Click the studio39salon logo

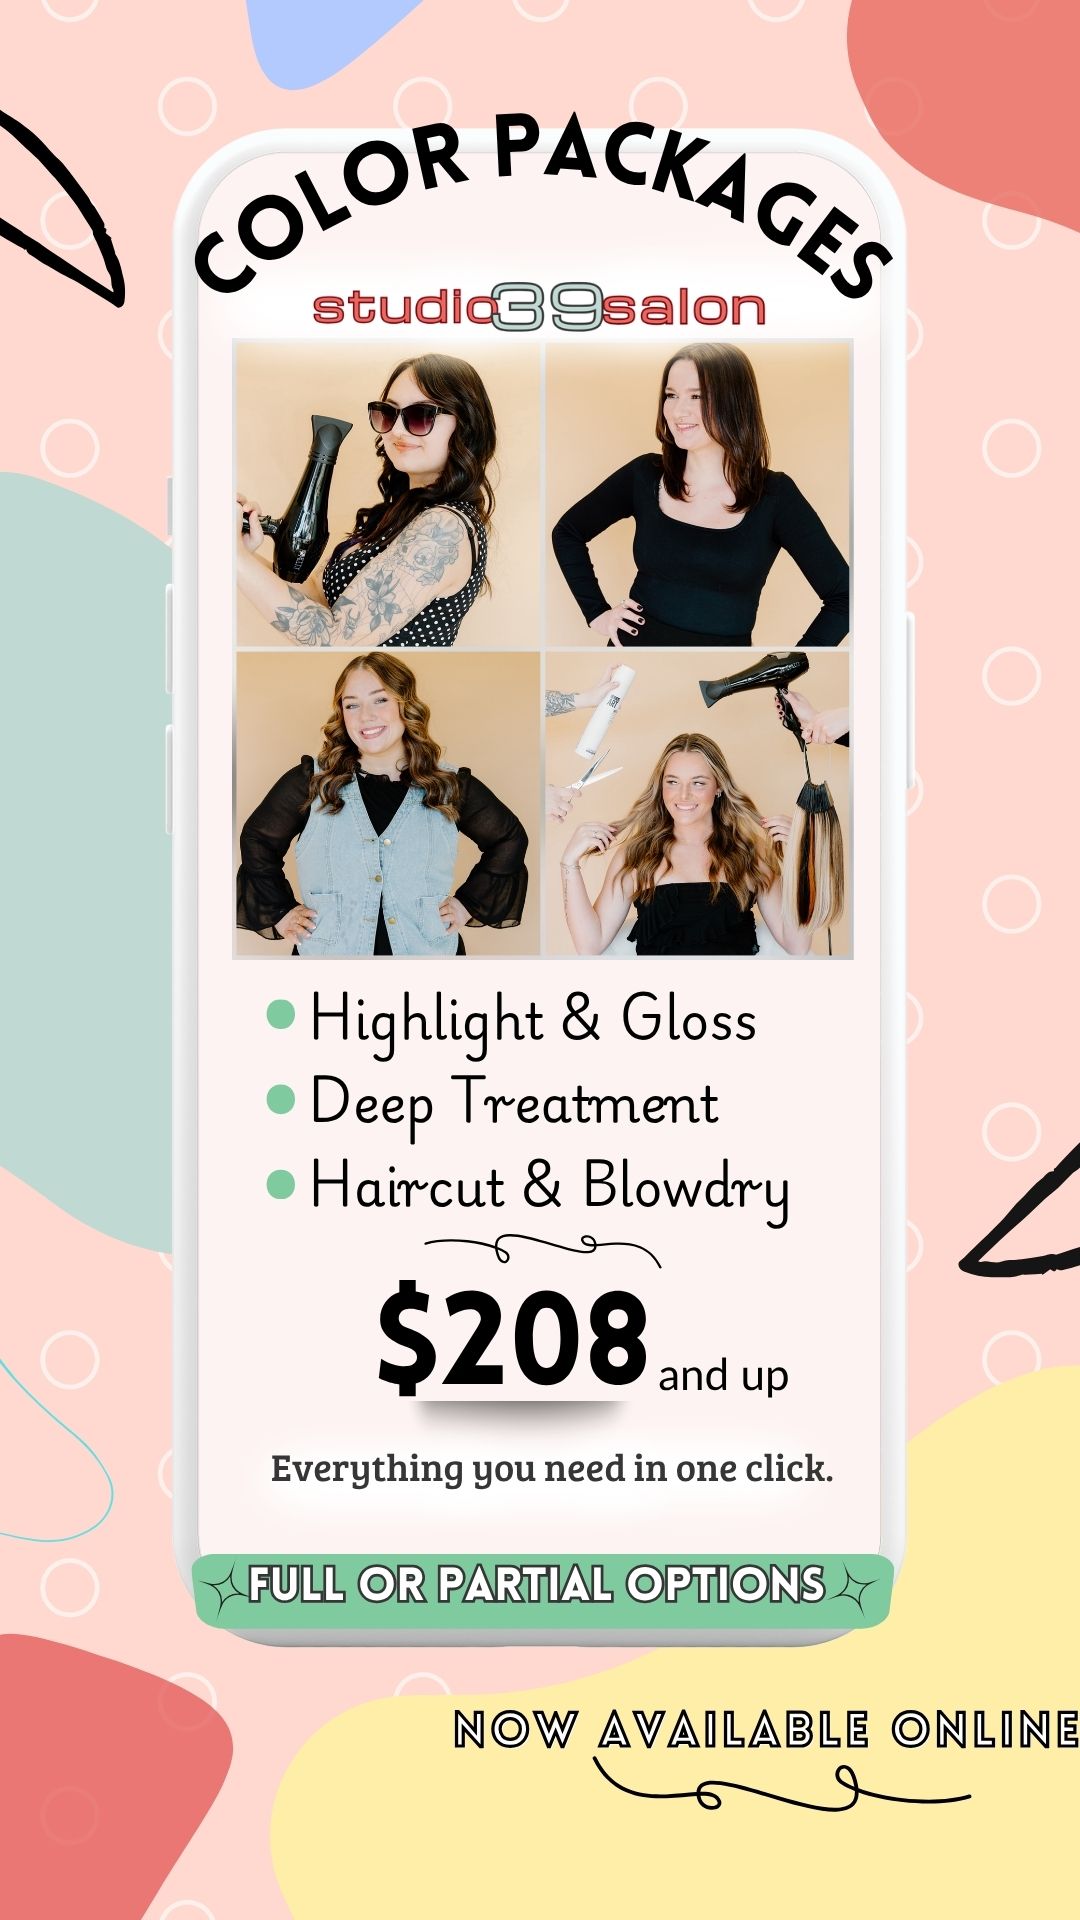539,307
